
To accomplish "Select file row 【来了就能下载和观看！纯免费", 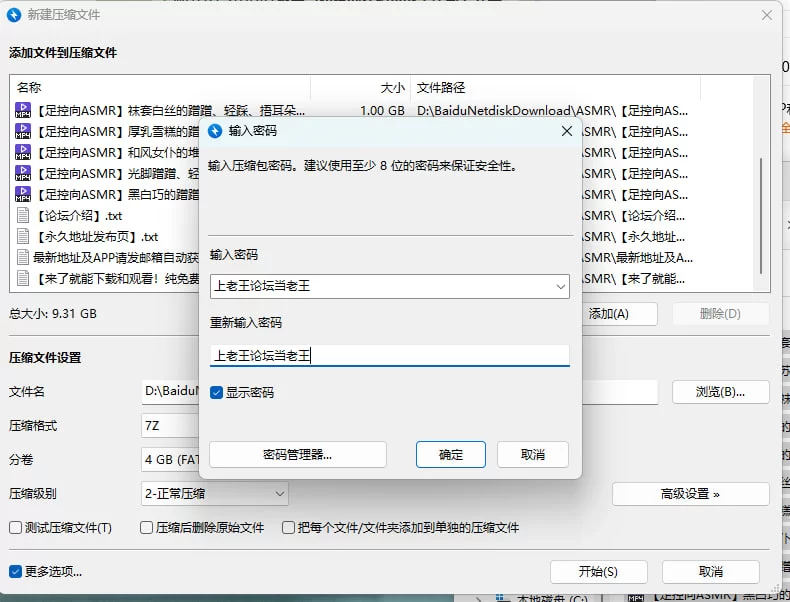I will [117, 279].
